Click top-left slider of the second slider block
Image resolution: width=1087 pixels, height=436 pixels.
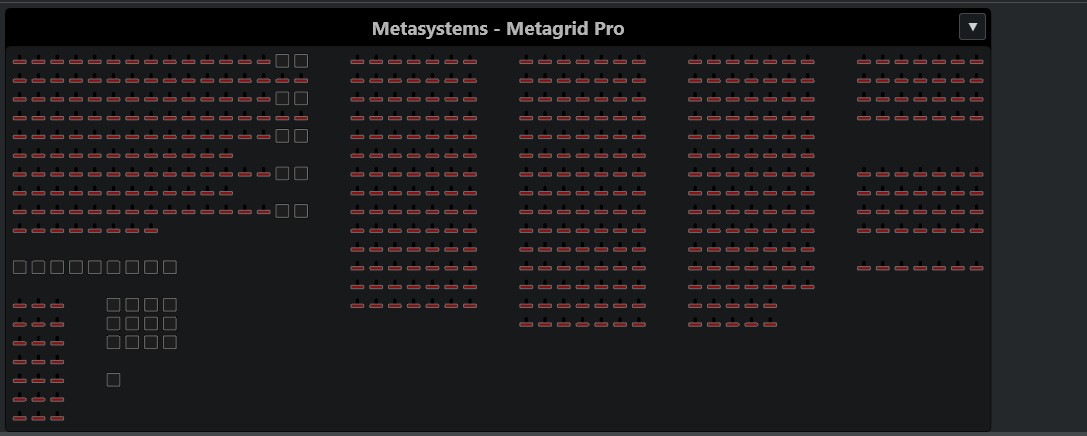[x=357, y=61]
